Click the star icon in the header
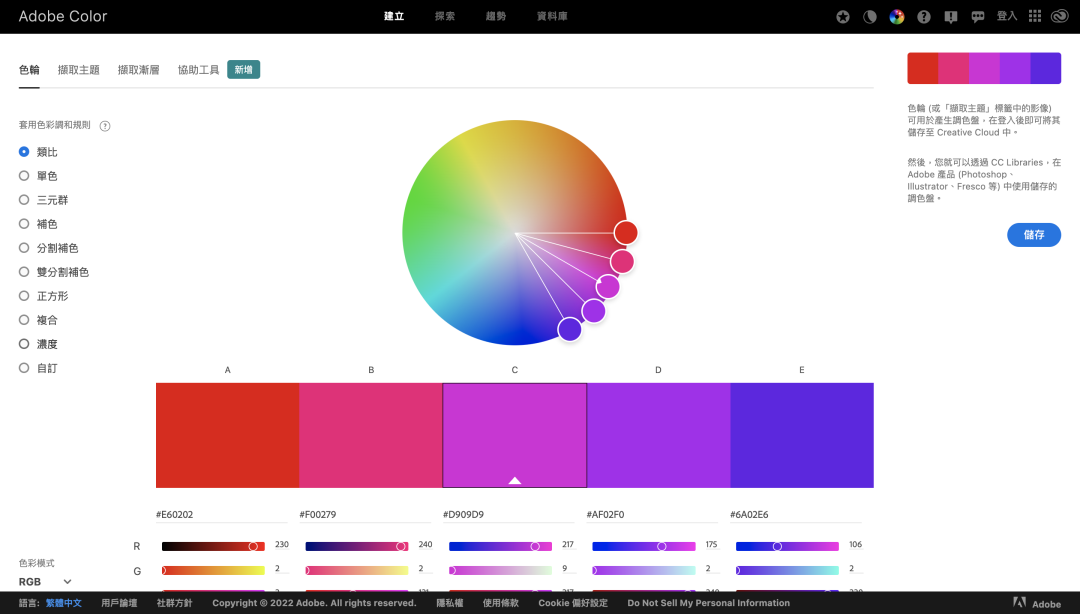This screenshot has height=614, width=1080. [842, 17]
